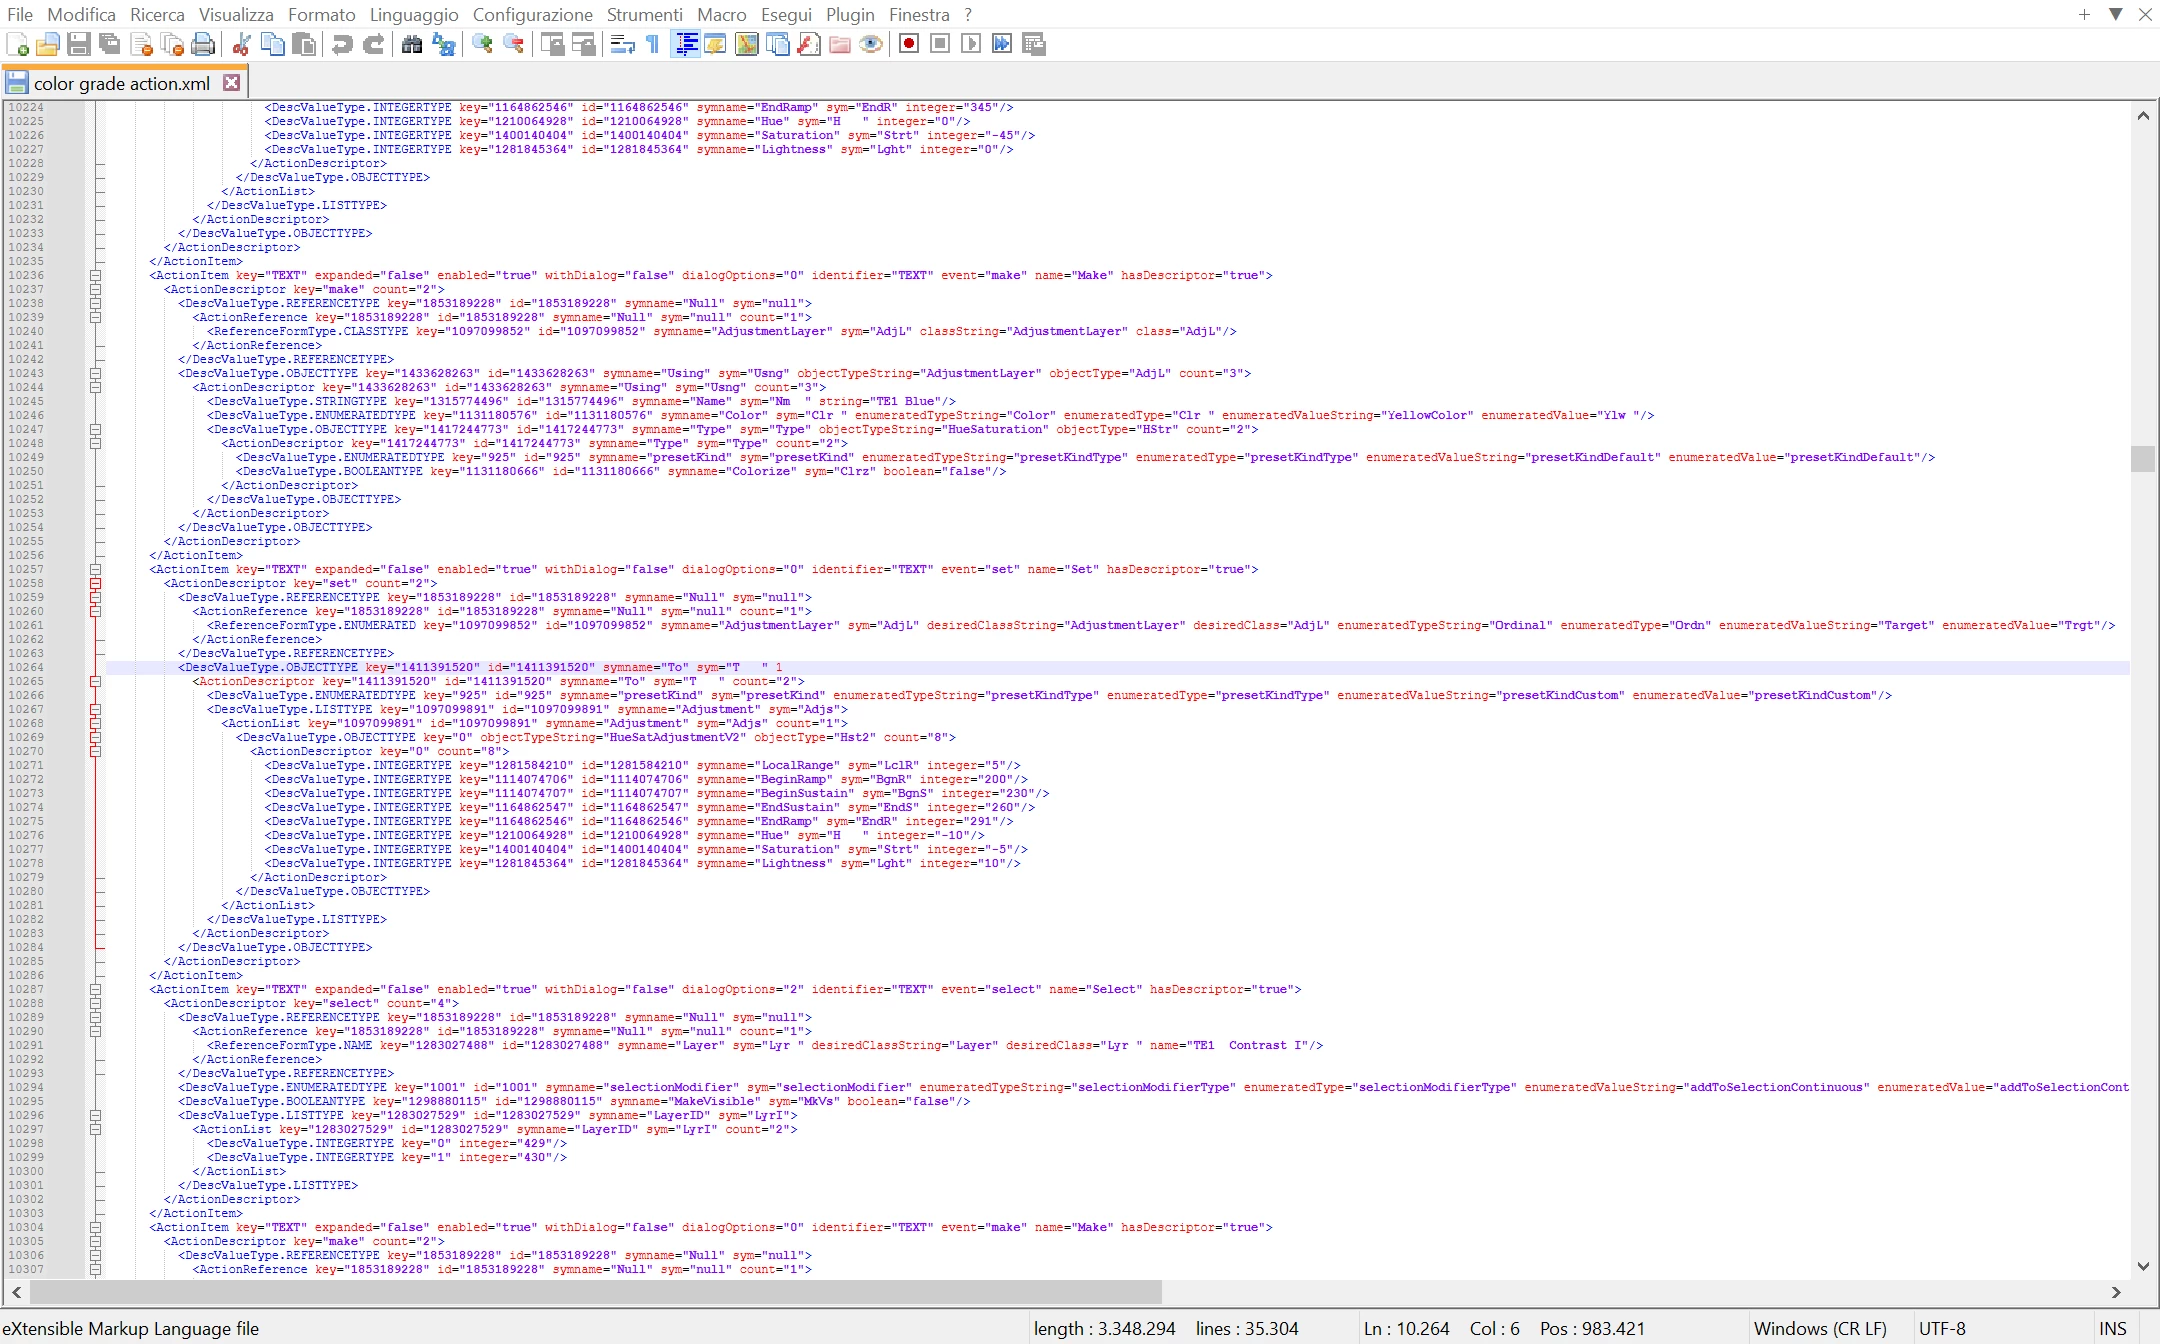The image size is (2160, 1344).
Task: Click the Find binoculars icon
Action: coord(412,44)
